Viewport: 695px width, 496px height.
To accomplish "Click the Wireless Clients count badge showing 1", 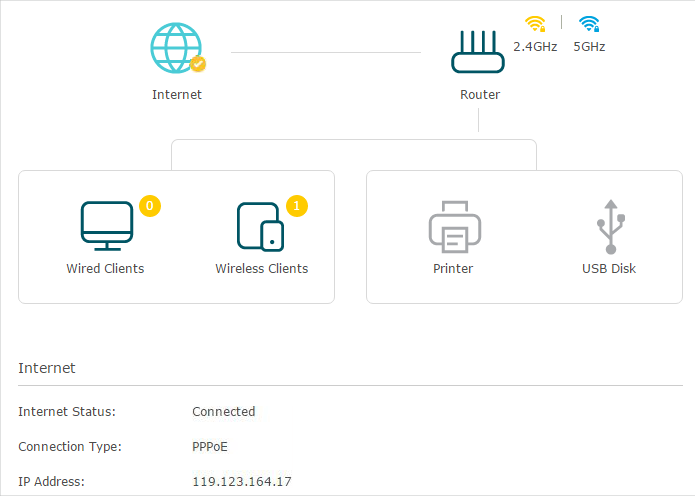I will [x=297, y=206].
